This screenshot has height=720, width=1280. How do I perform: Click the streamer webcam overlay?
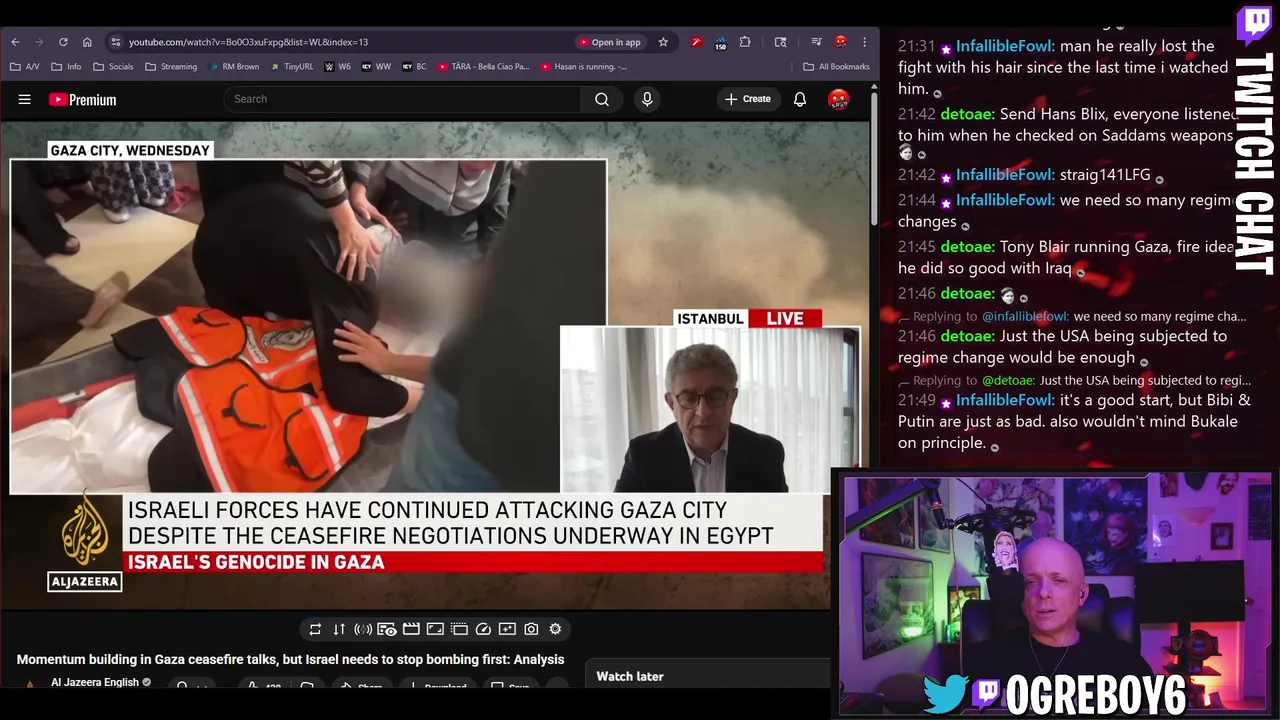1055,594
